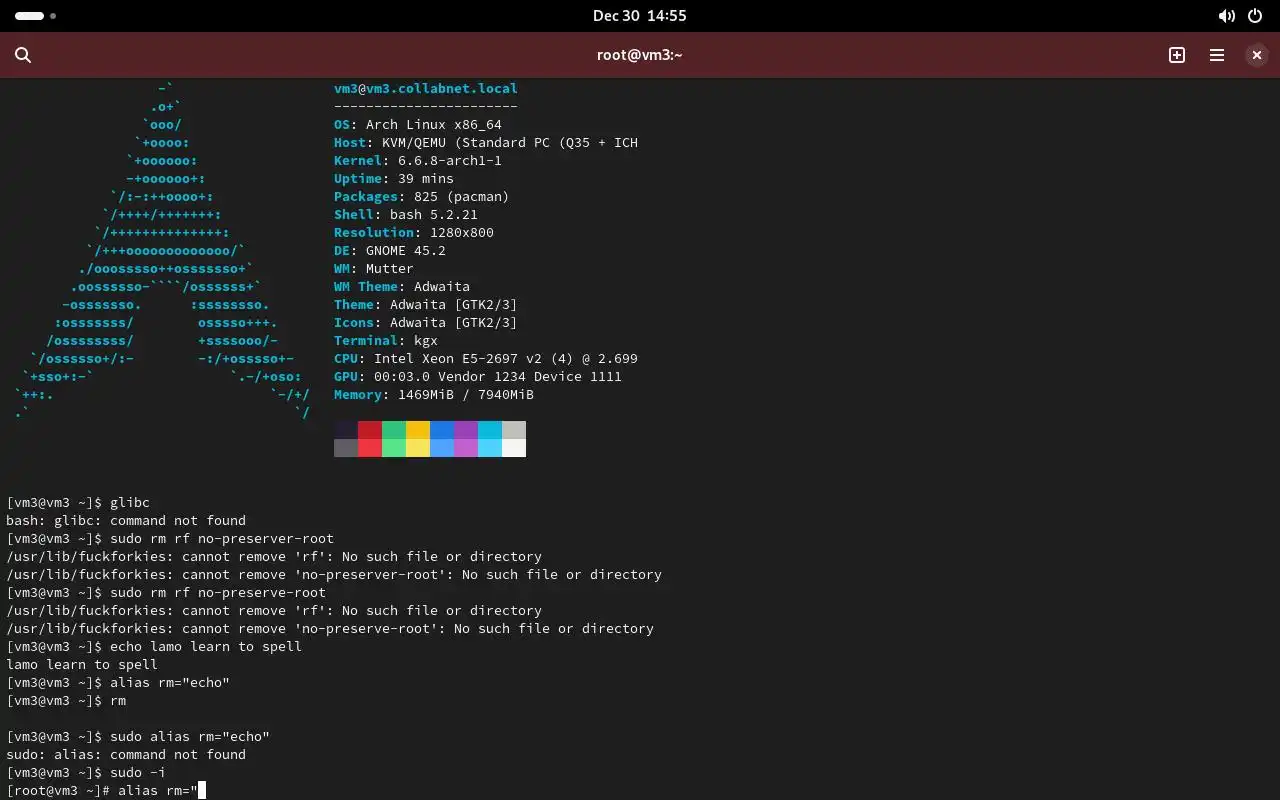Open a new terminal tab
The width and height of the screenshot is (1280, 800).
(x=1177, y=55)
